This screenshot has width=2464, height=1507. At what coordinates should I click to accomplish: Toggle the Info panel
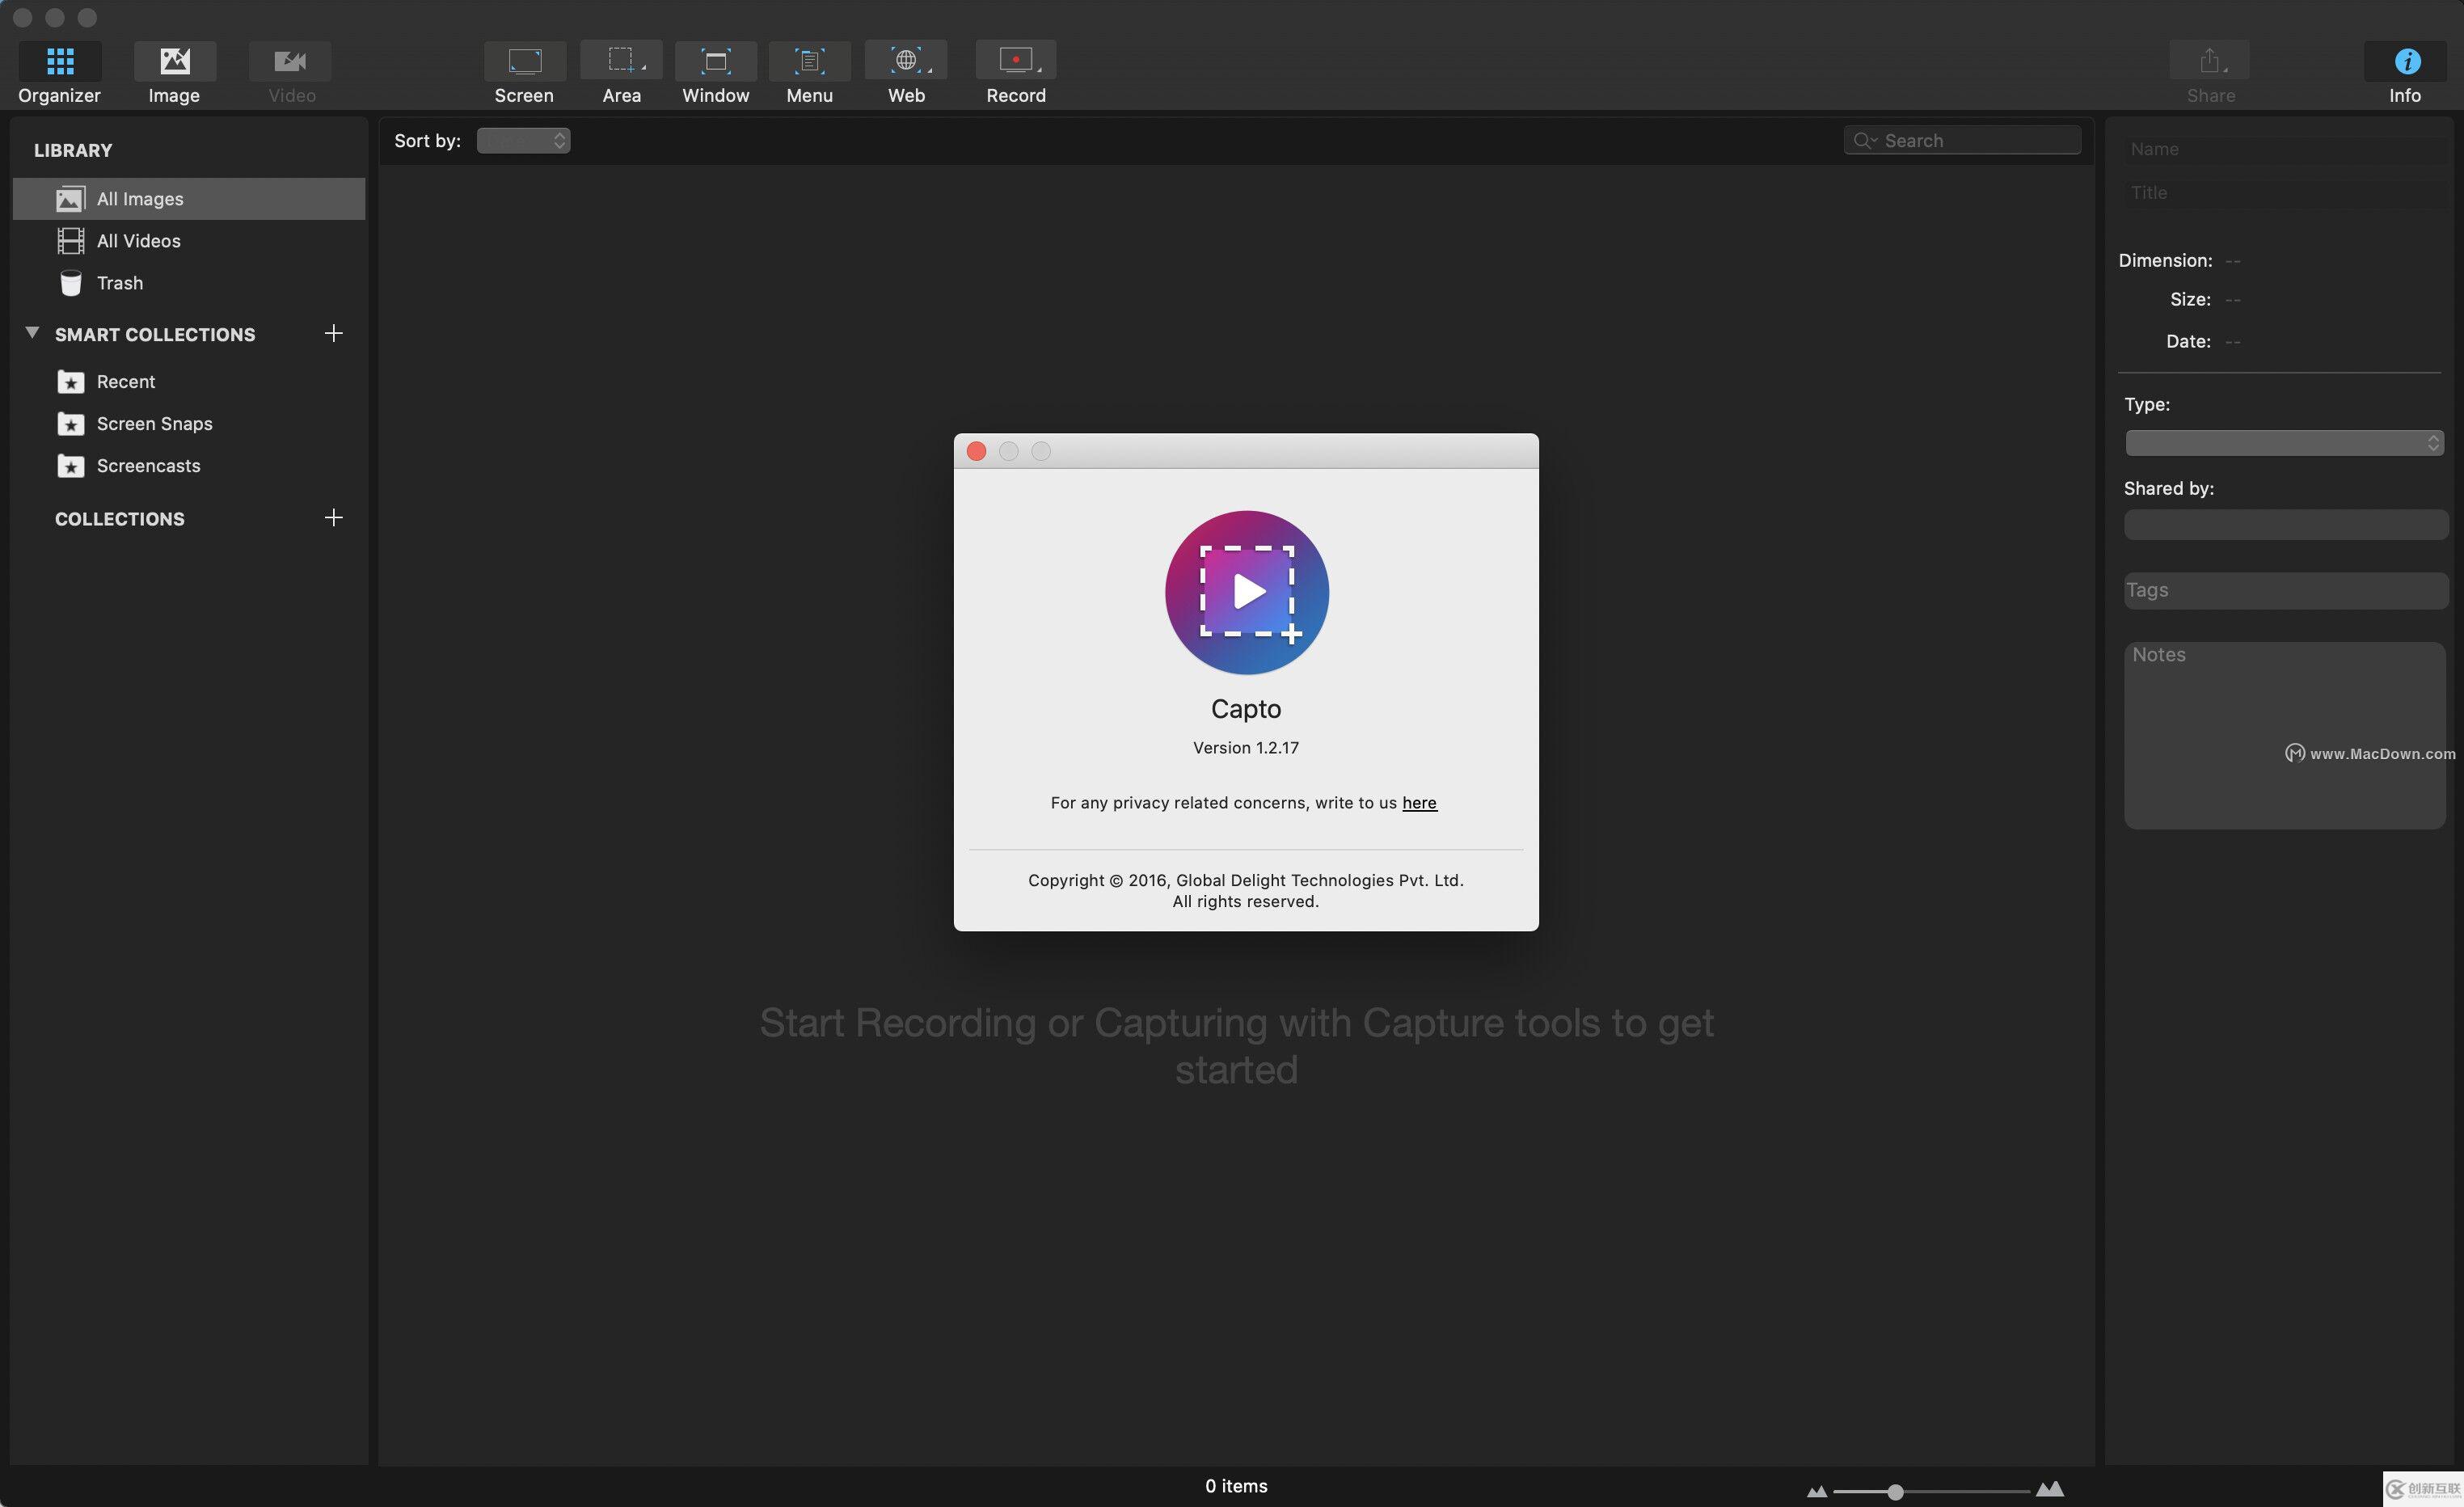[x=2405, y=61]
